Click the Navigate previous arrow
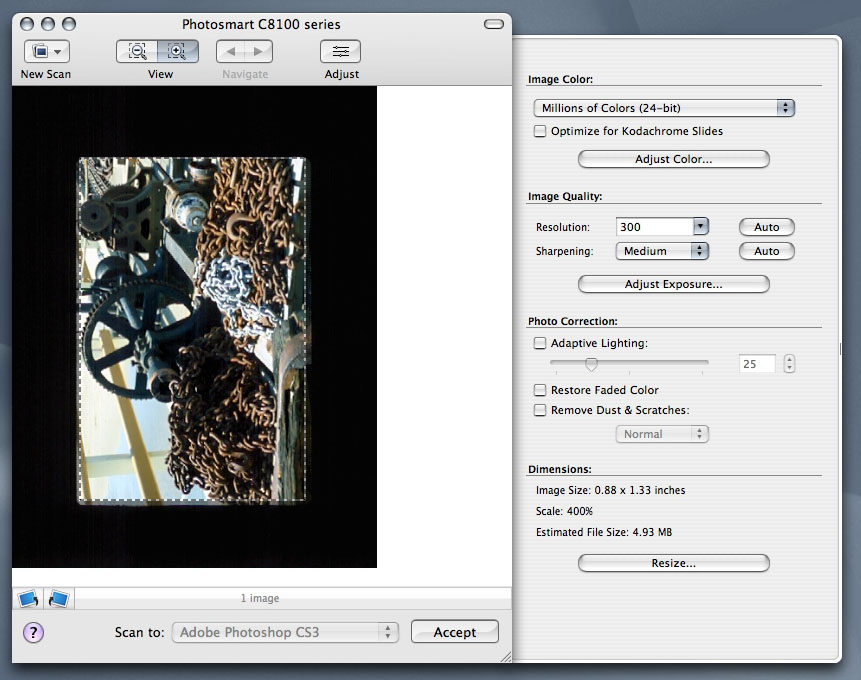861x680 pixels. [230, 52]
